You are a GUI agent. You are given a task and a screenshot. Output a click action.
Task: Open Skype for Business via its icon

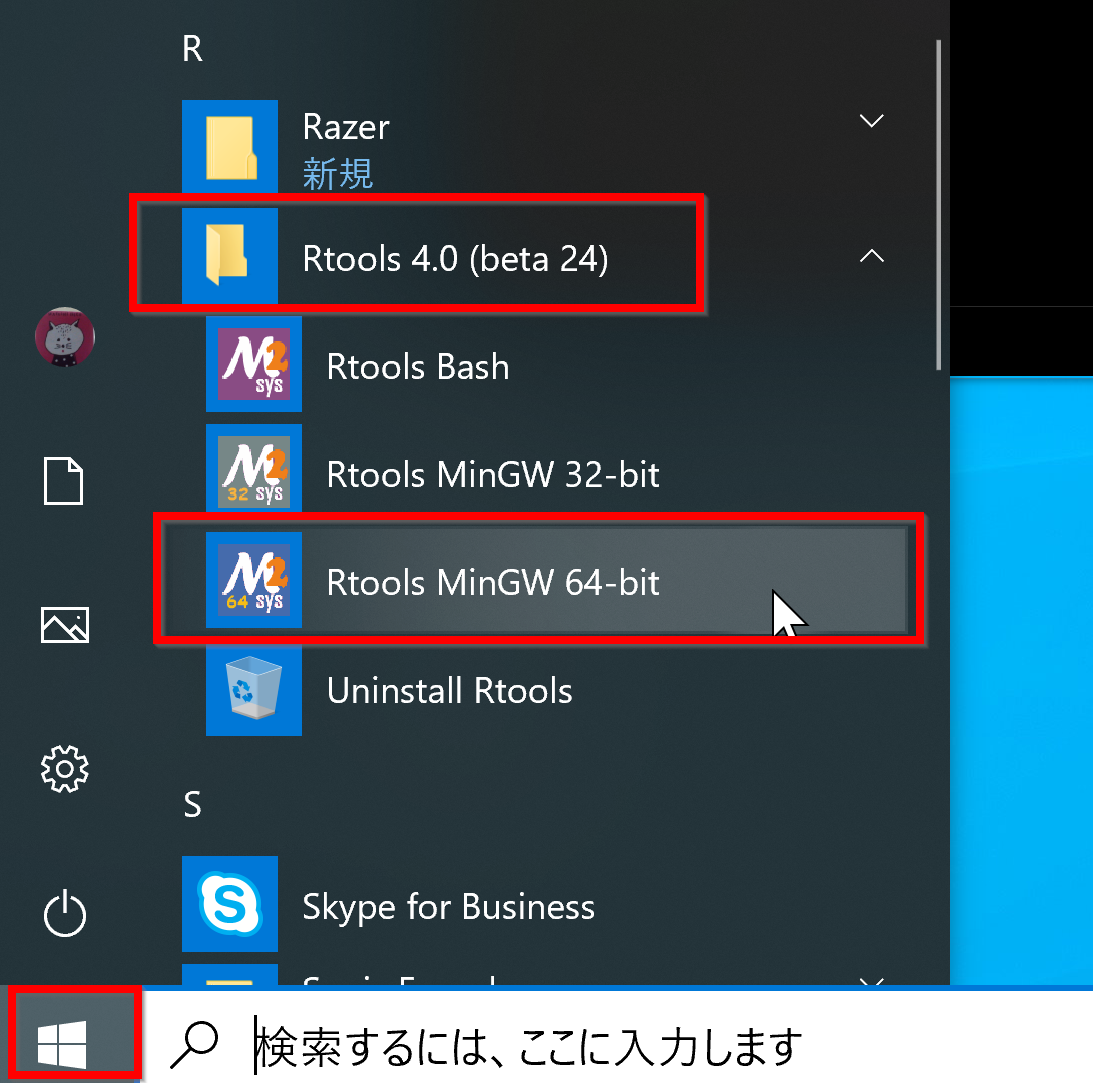click(x=230, y=904)
